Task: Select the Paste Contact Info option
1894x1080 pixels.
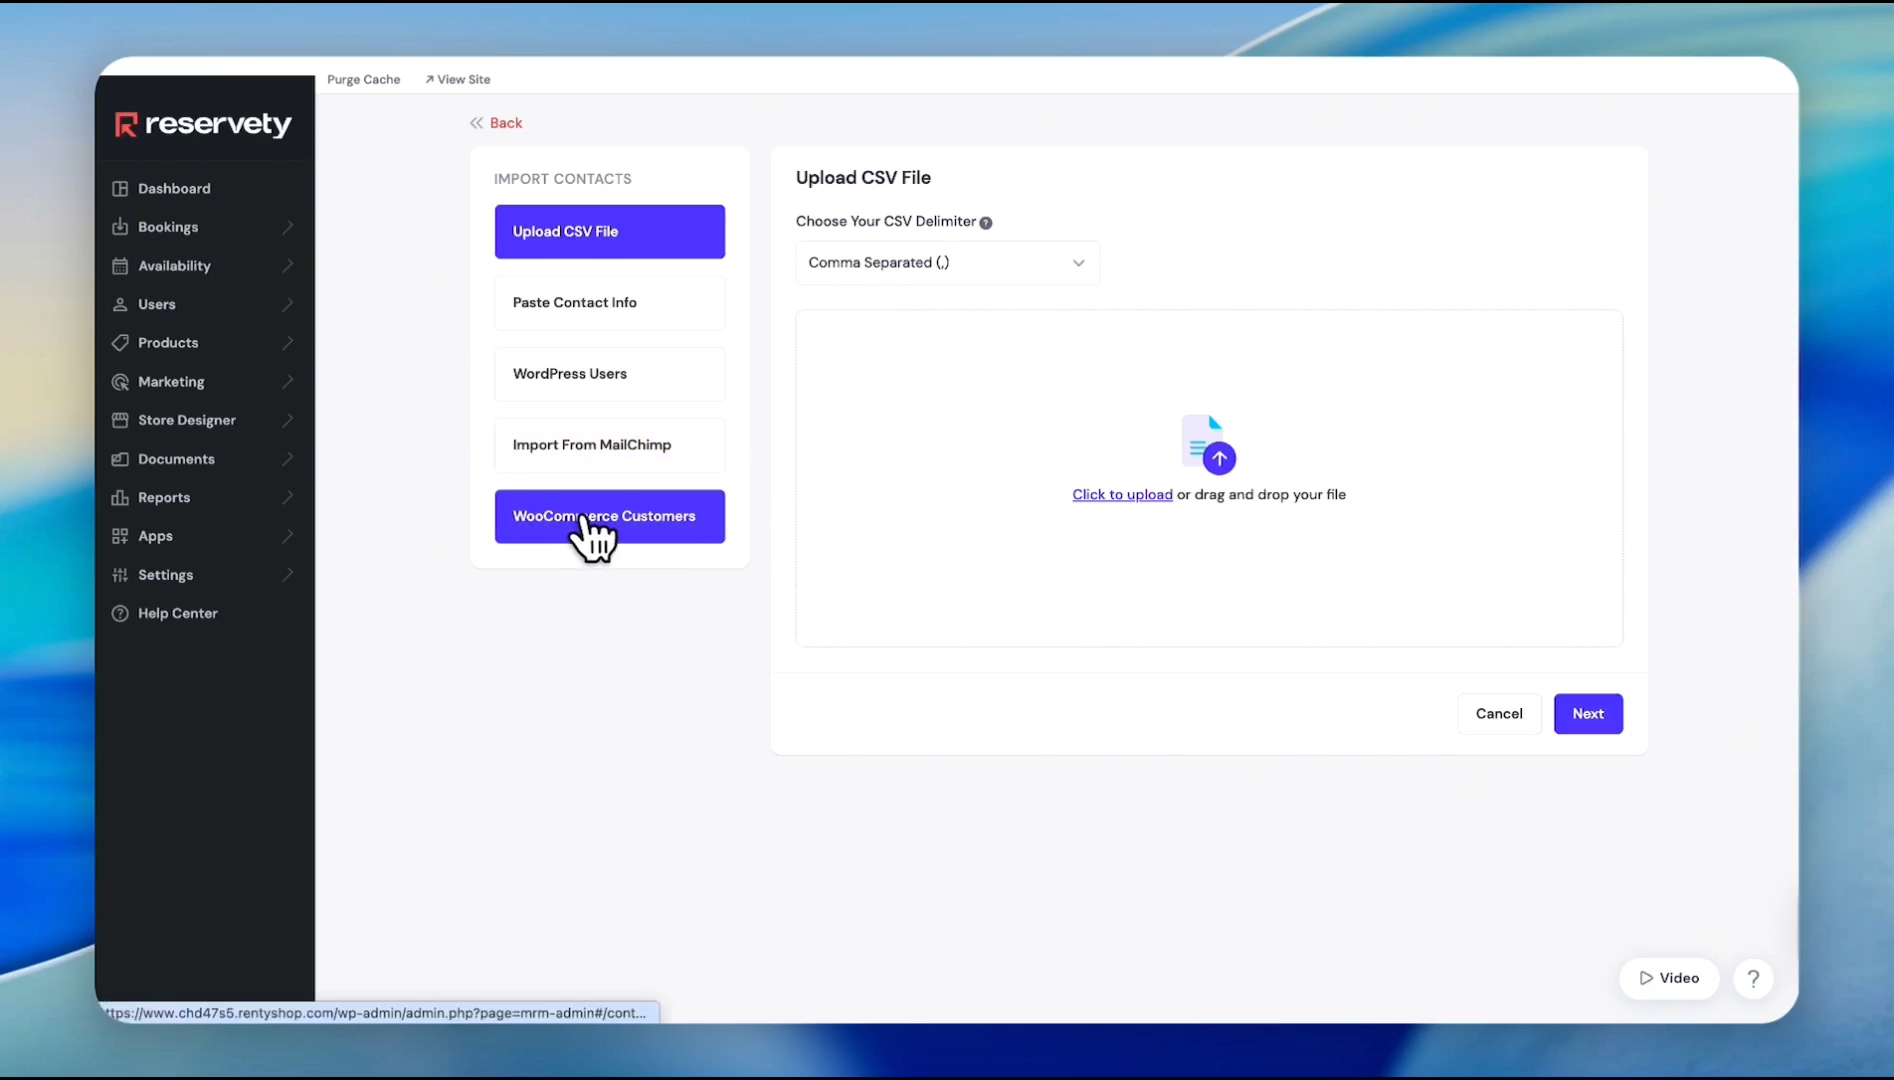Action: tap(610, 303)
